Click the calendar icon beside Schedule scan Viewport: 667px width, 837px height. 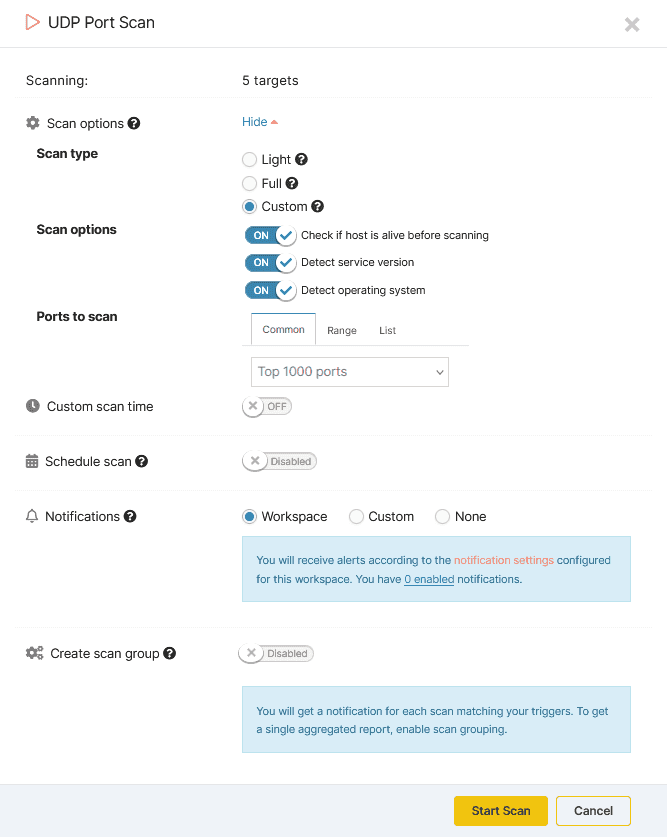pos(32,461)
